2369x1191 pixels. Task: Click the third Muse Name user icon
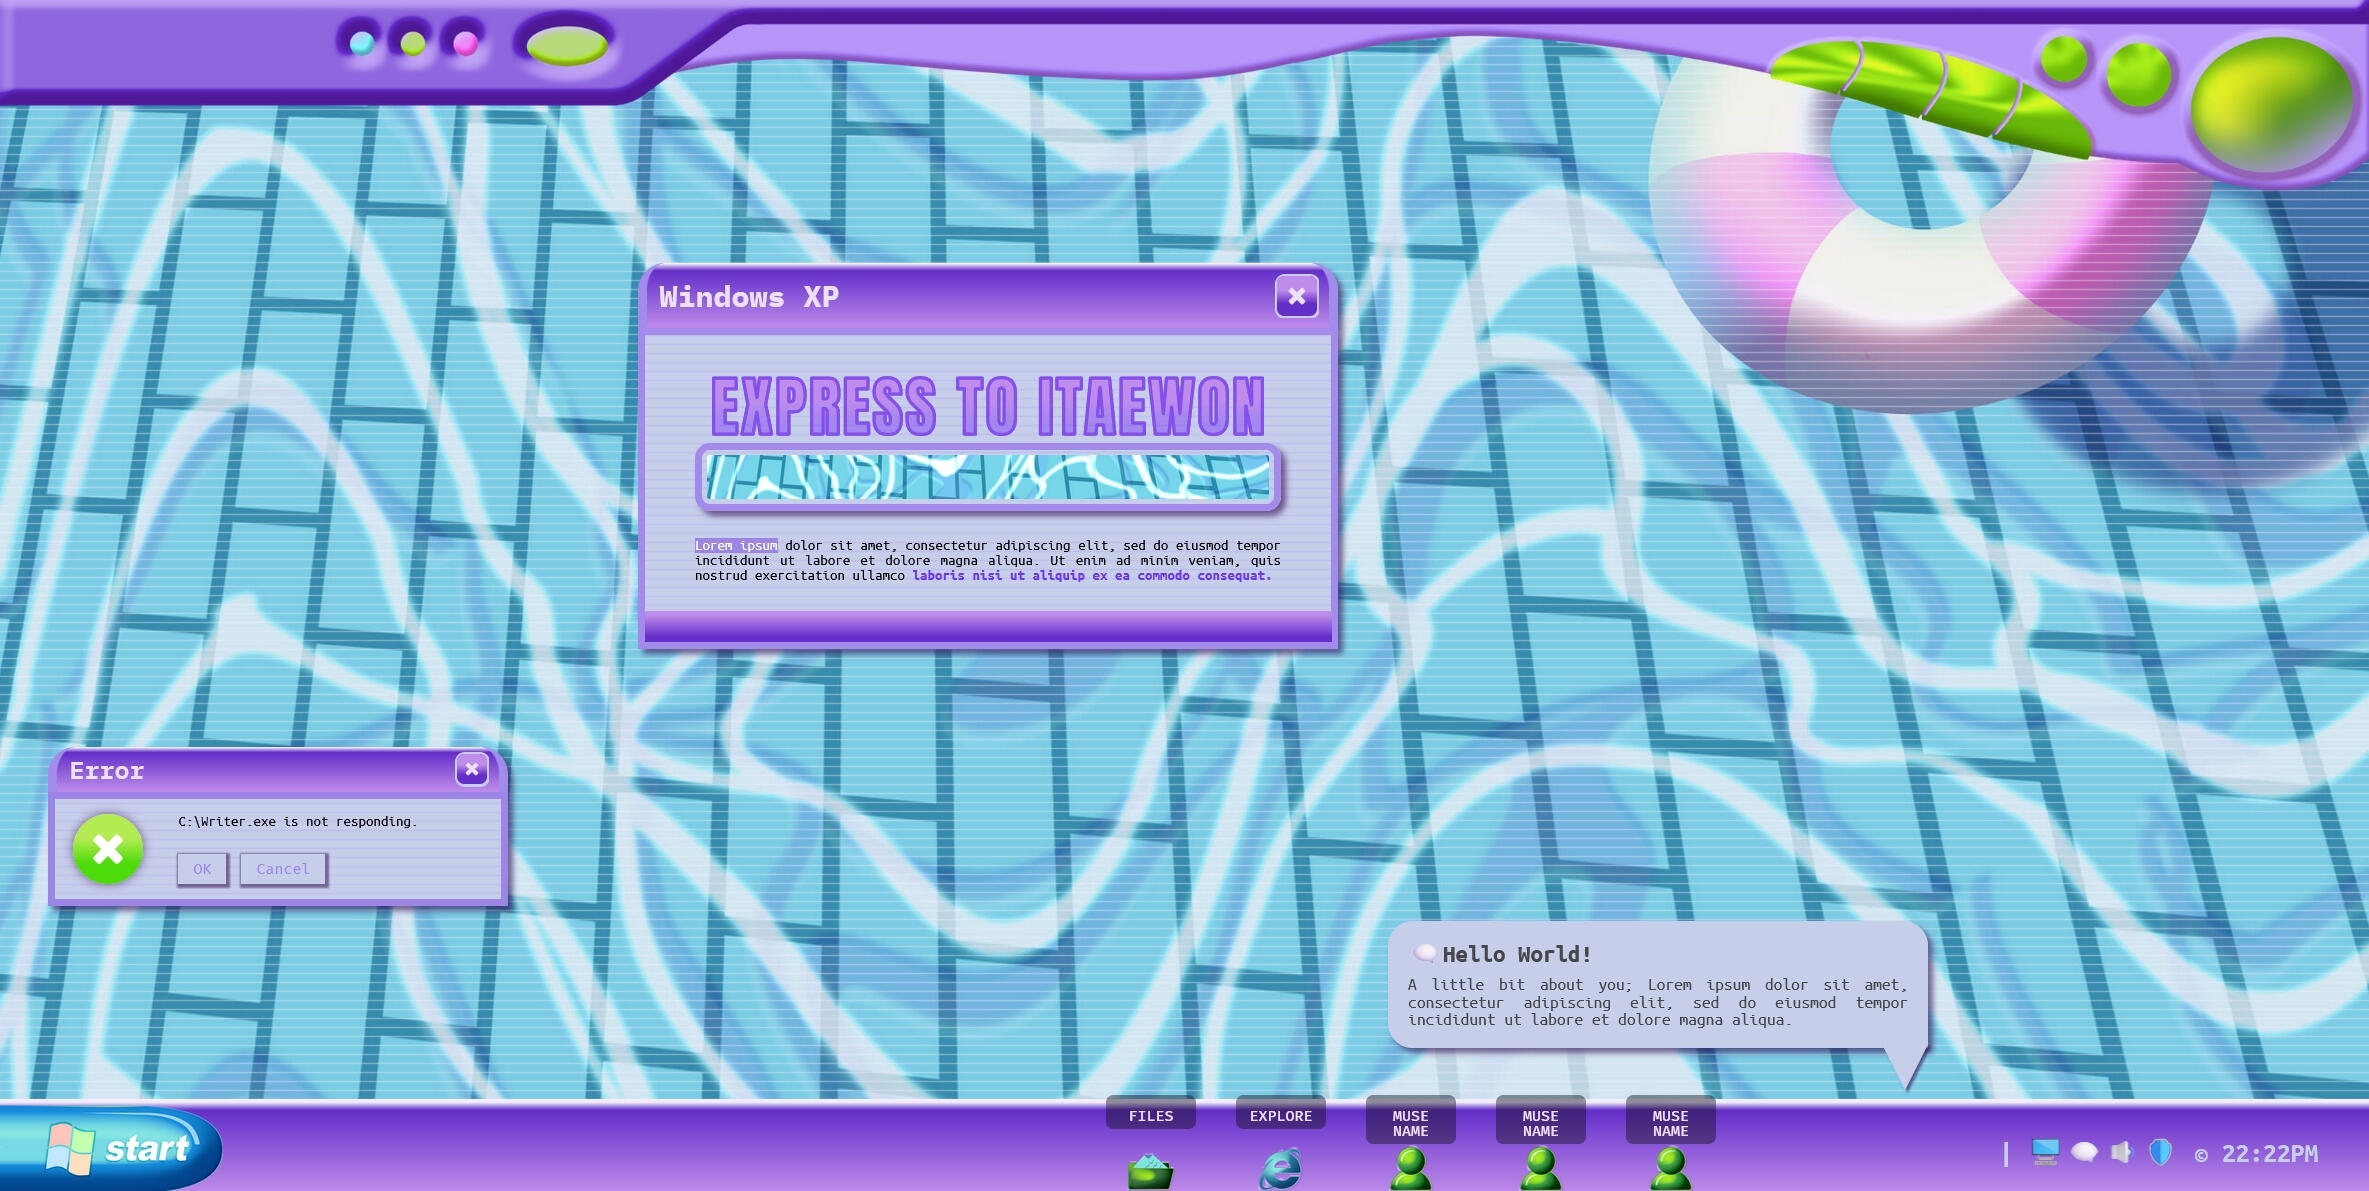coord(1670,1169)
